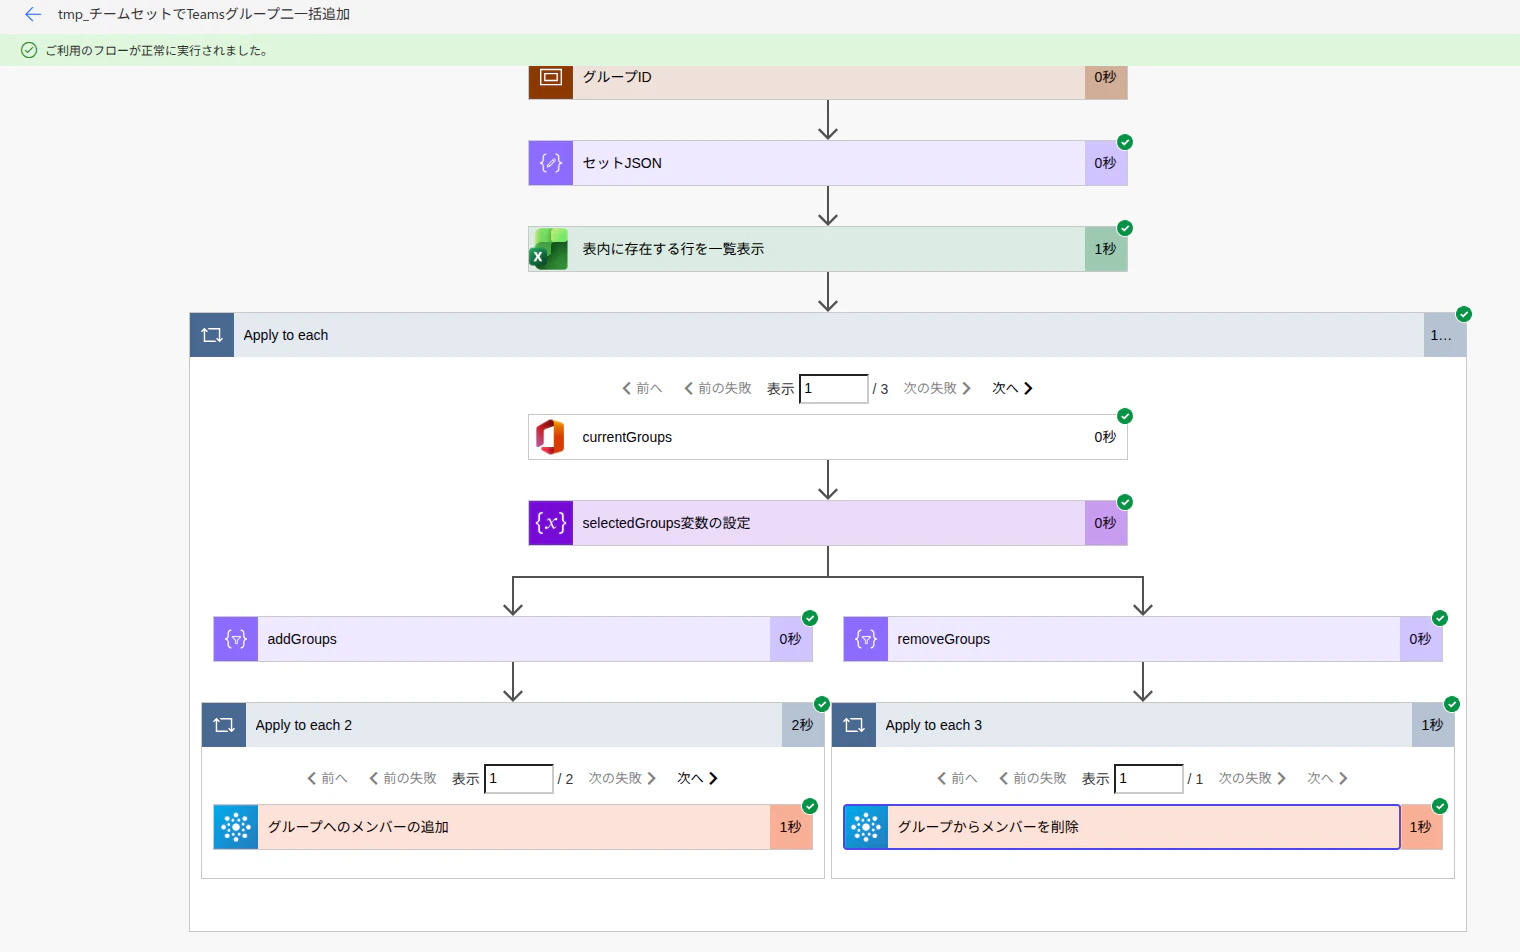Collapse the Apply to each 3 loop
Image resolution: width=1520 pixels, height=952 pixels.
coord(1143,725)
